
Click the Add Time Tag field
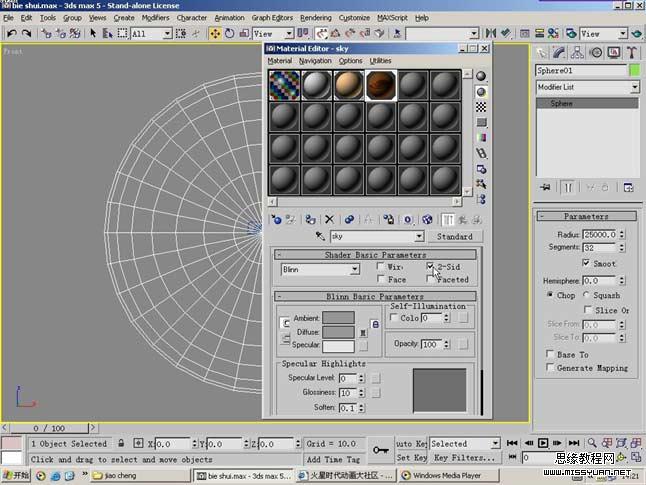pyautogui.click(x=333, y=459)
